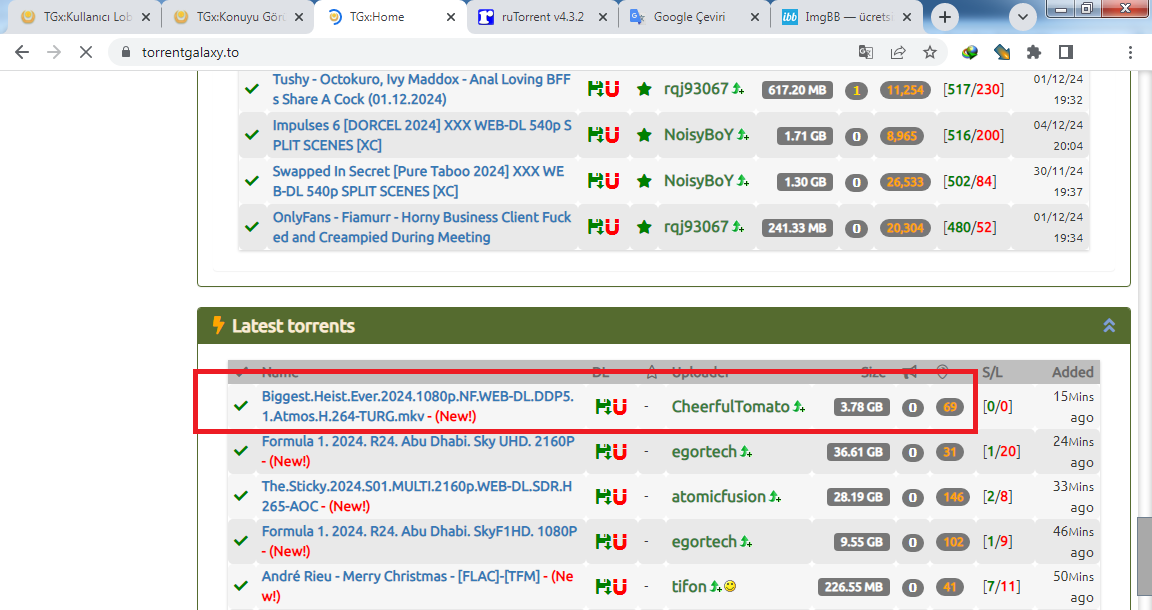
Task: Click the colorful globe extension icon
Action: [970, 52]
